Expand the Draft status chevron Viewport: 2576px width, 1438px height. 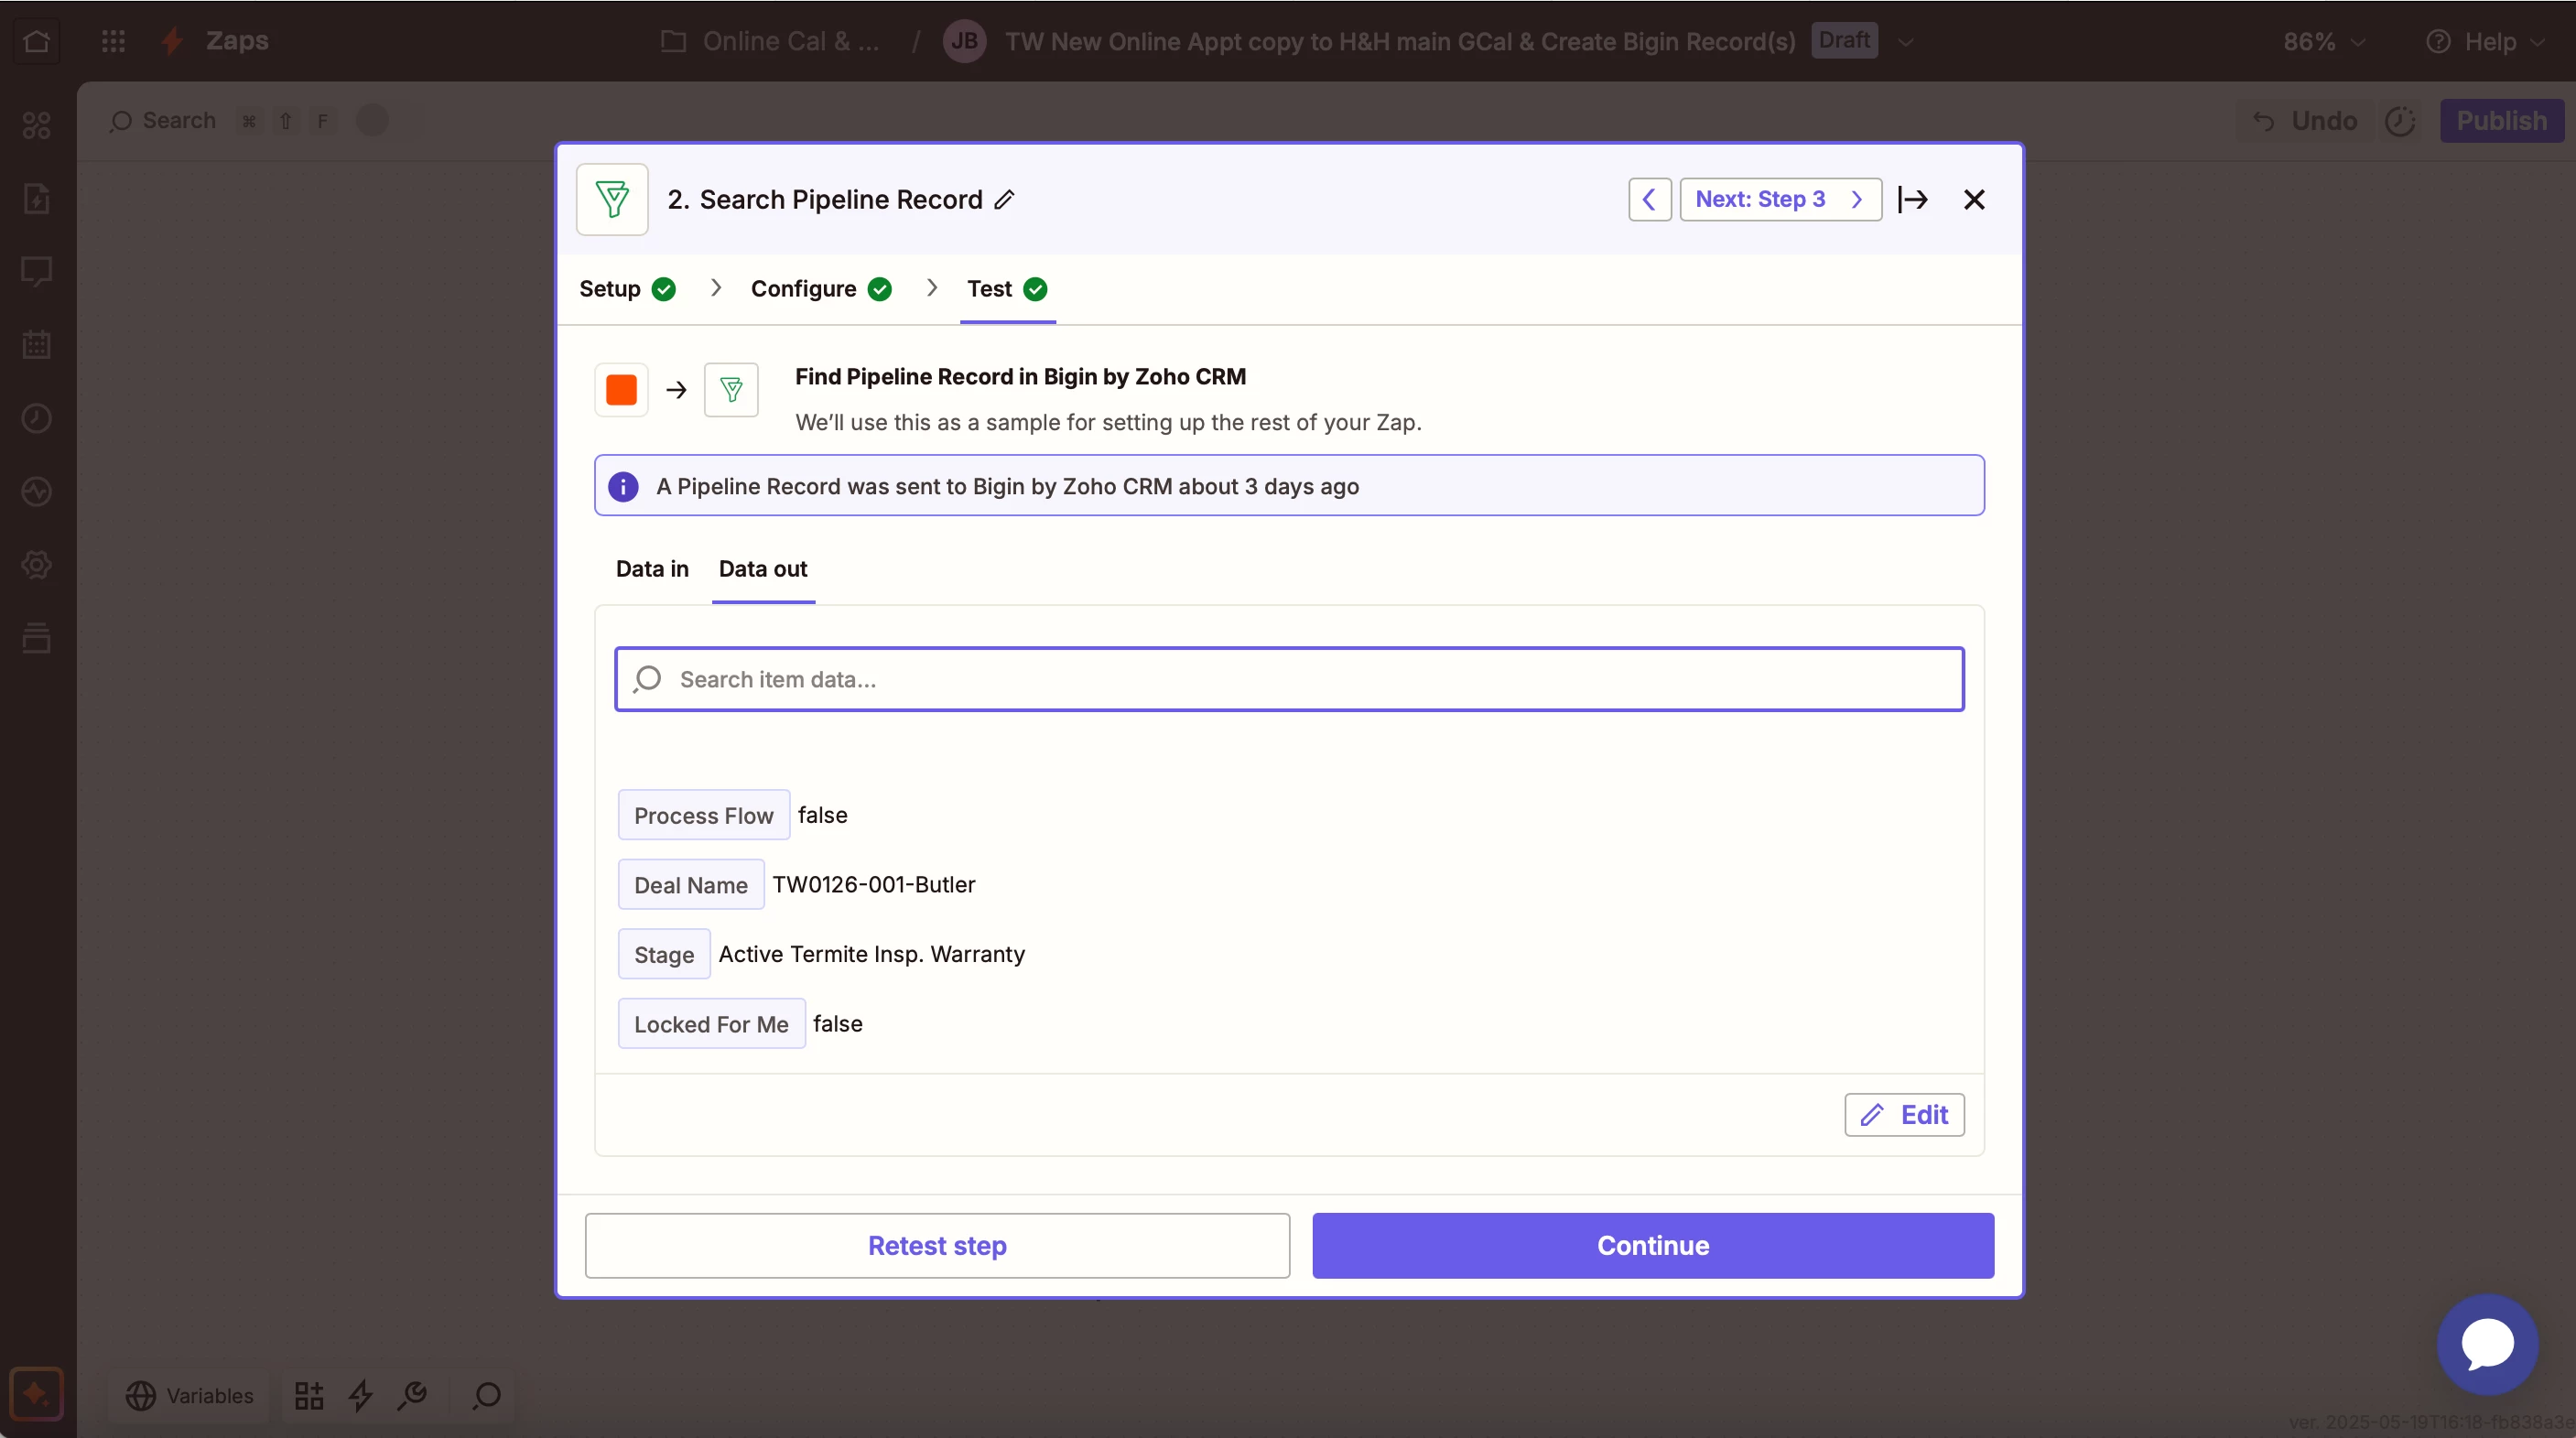click(x=1906, y=42)
